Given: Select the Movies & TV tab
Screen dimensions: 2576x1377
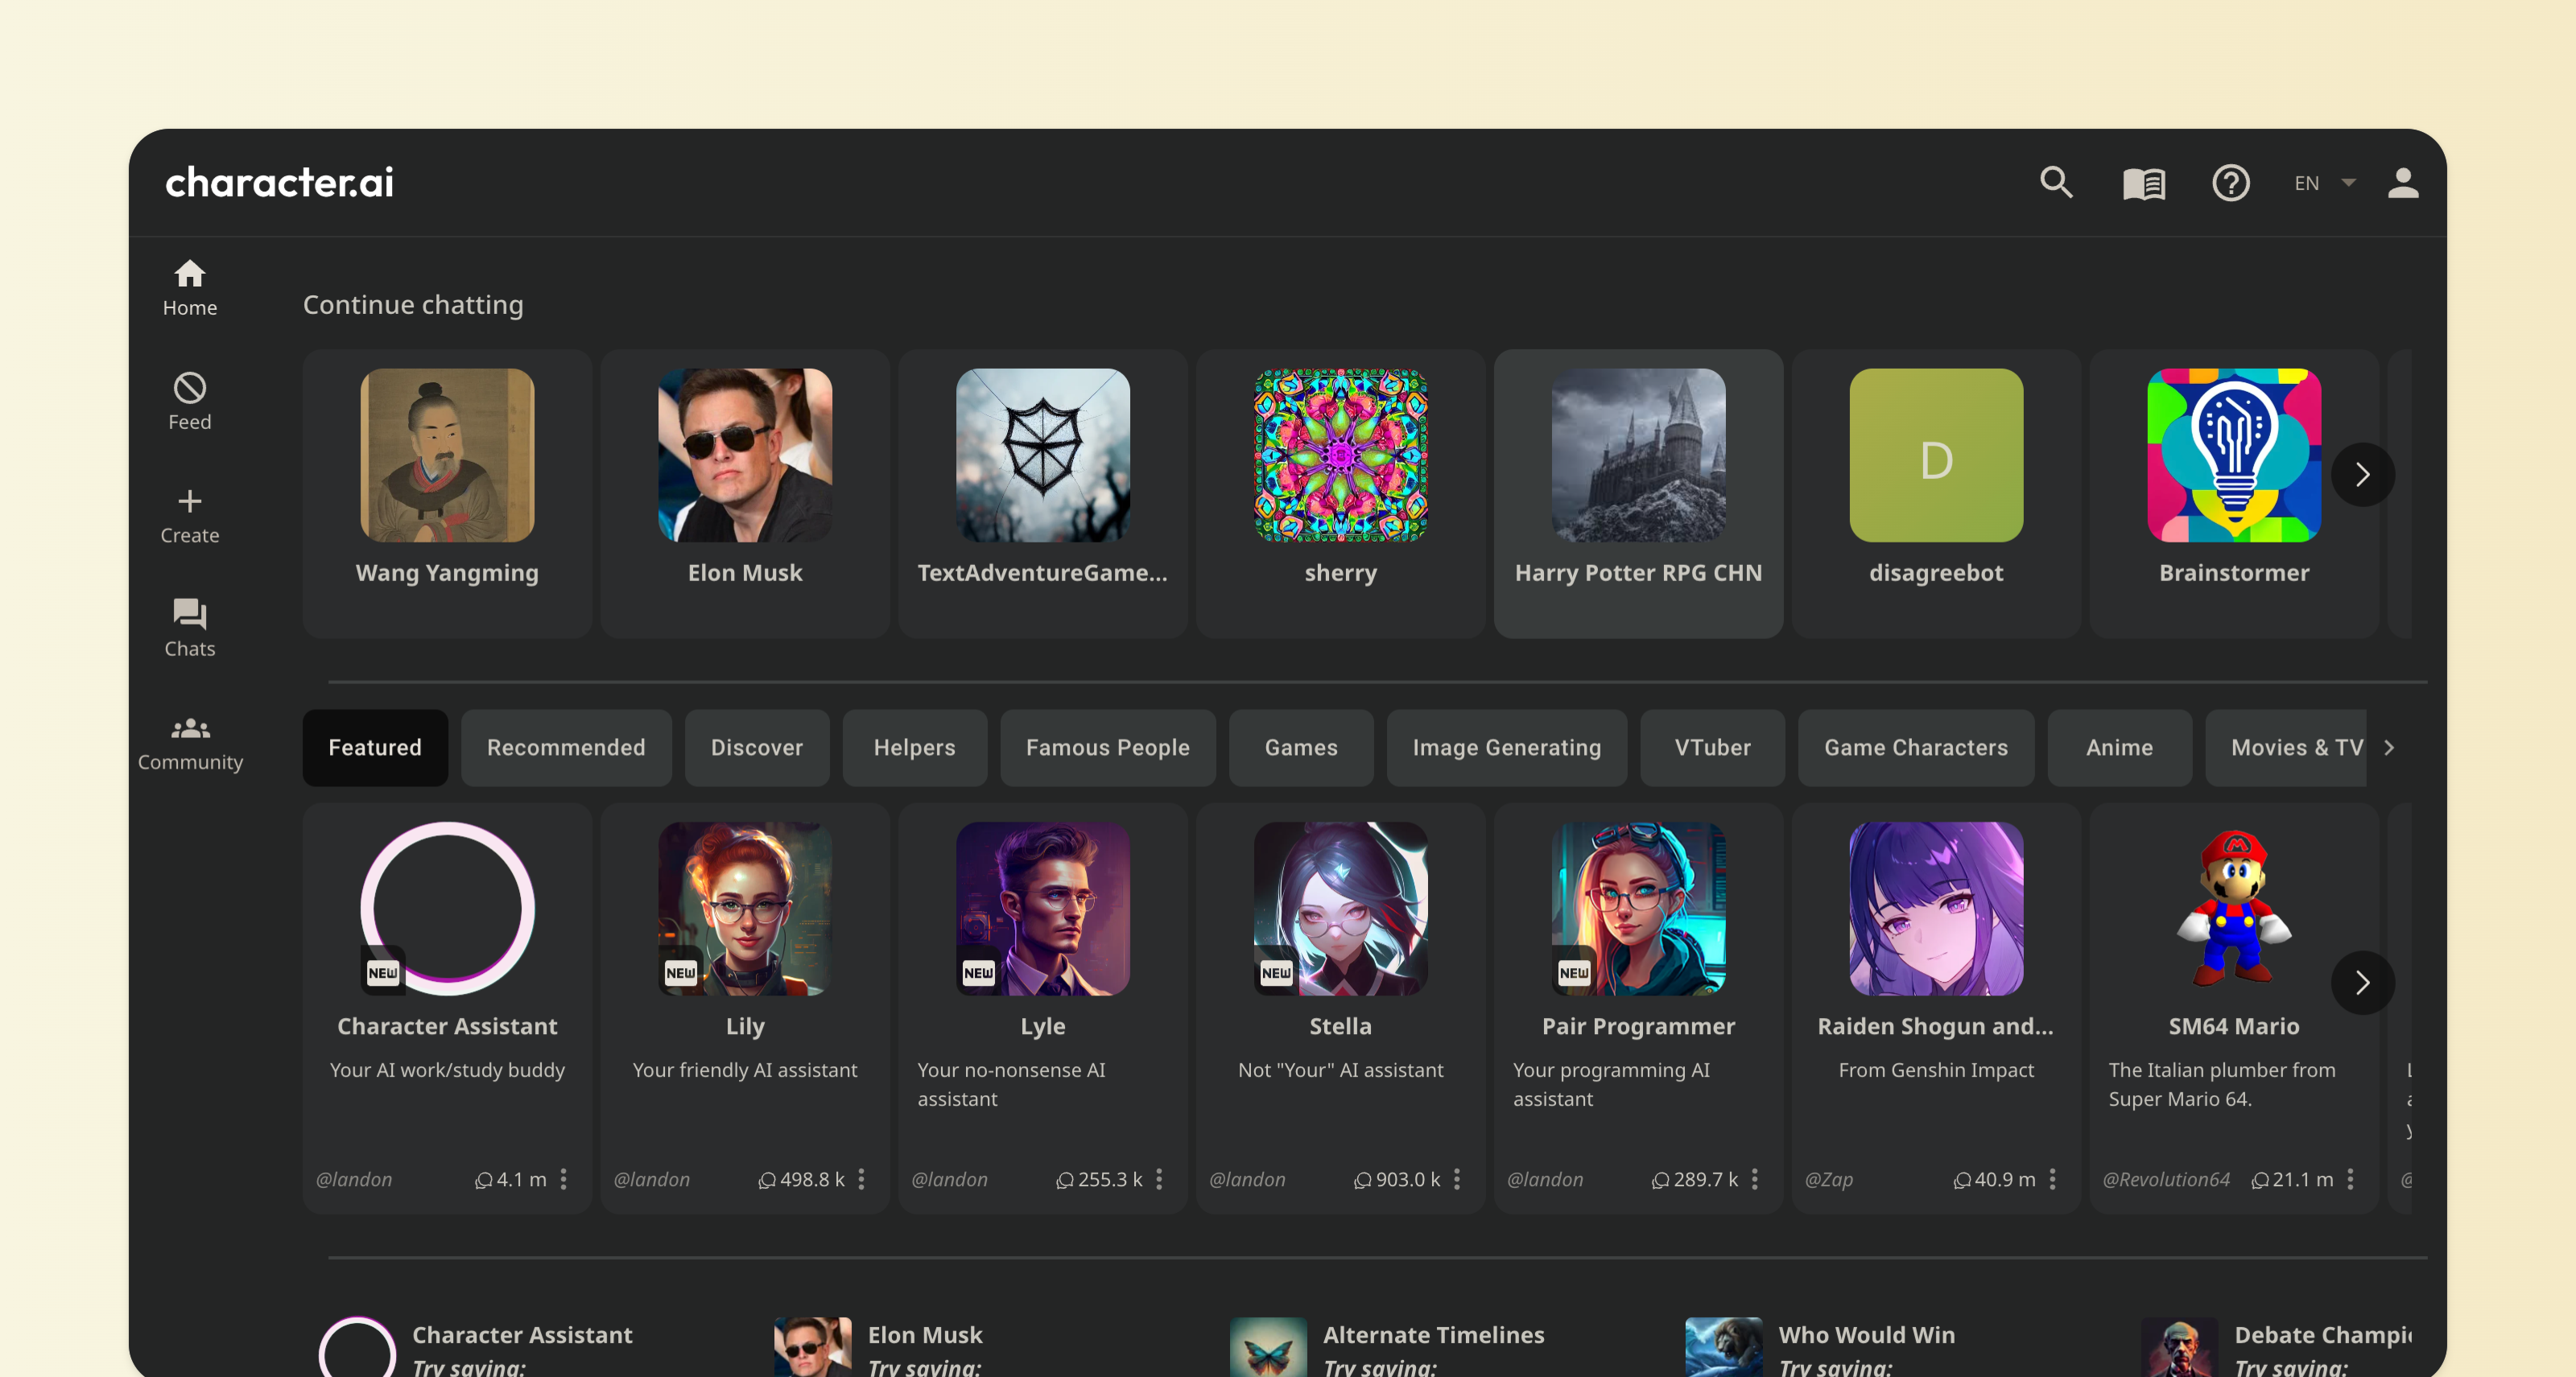Looking at the screenshot, I should (x=2286, y=748).
